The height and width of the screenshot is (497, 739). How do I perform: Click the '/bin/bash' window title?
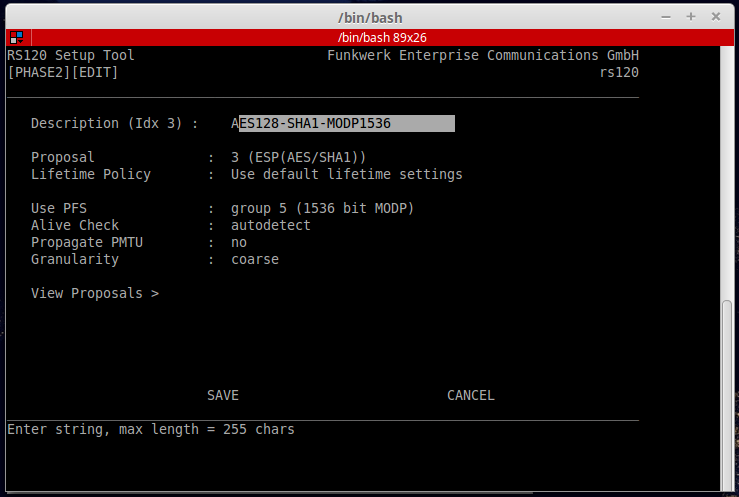click(370, 17)
